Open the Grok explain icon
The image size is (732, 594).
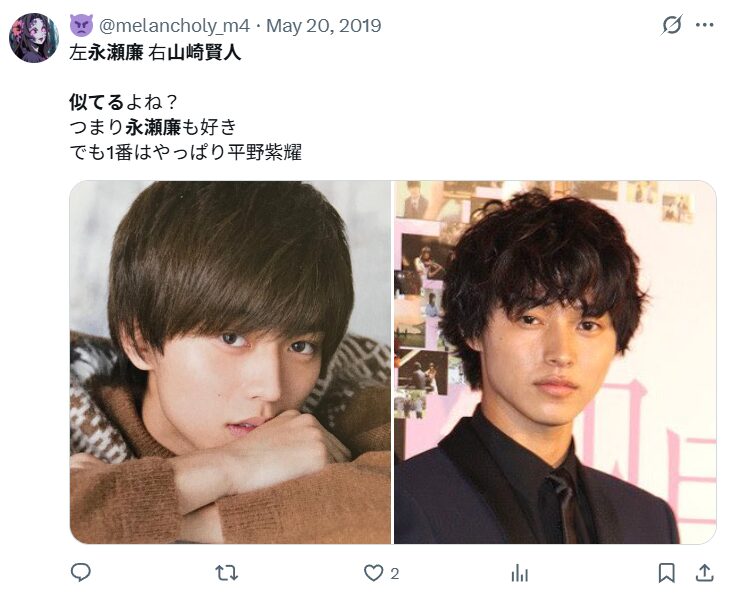click(x=672, y=25)
